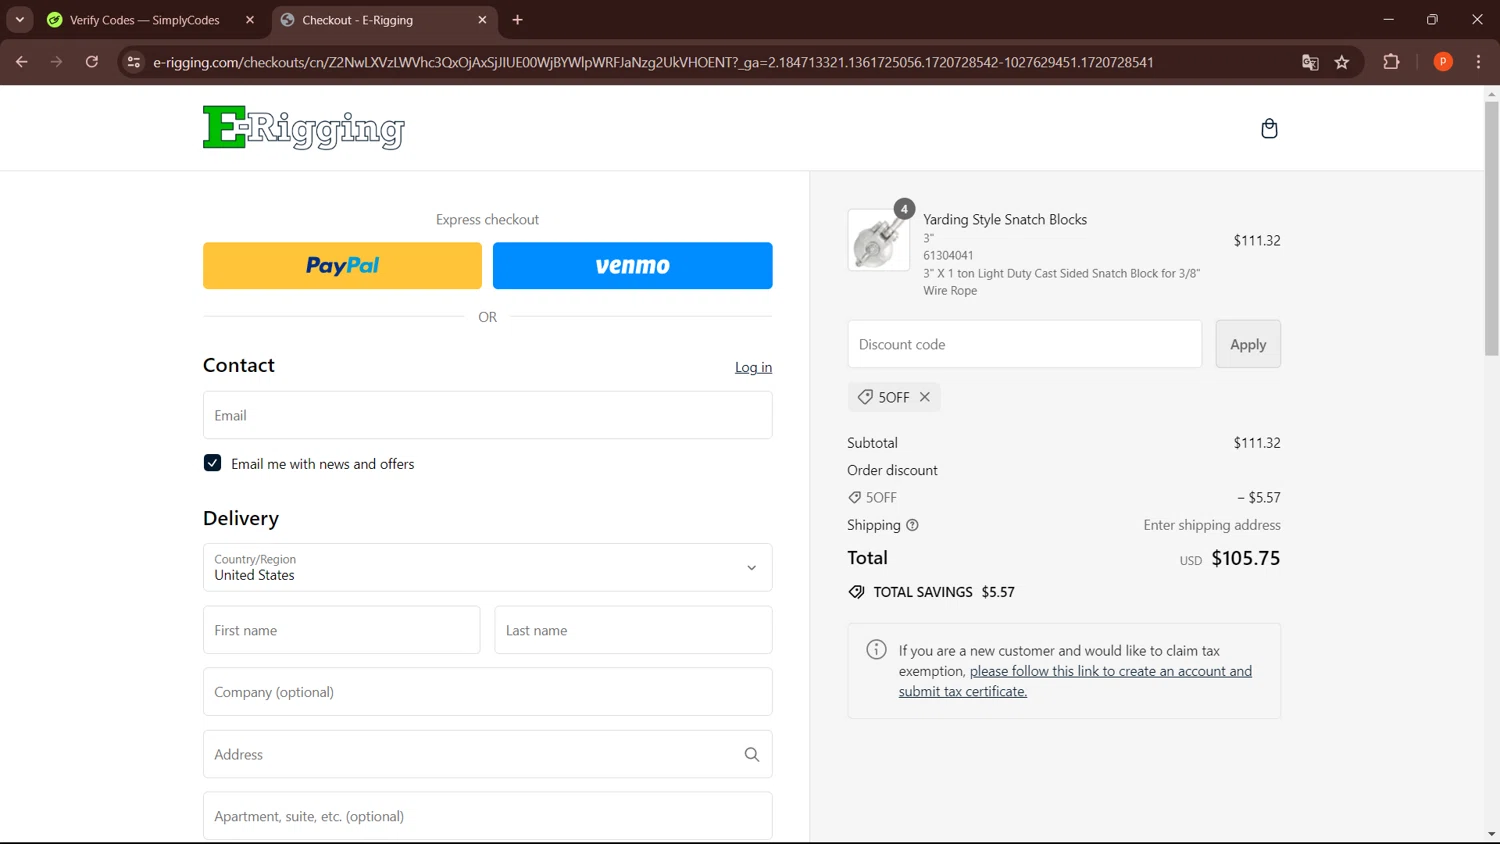Pay with the PayPal express button
1500x844 pixels.
(342, 266)
